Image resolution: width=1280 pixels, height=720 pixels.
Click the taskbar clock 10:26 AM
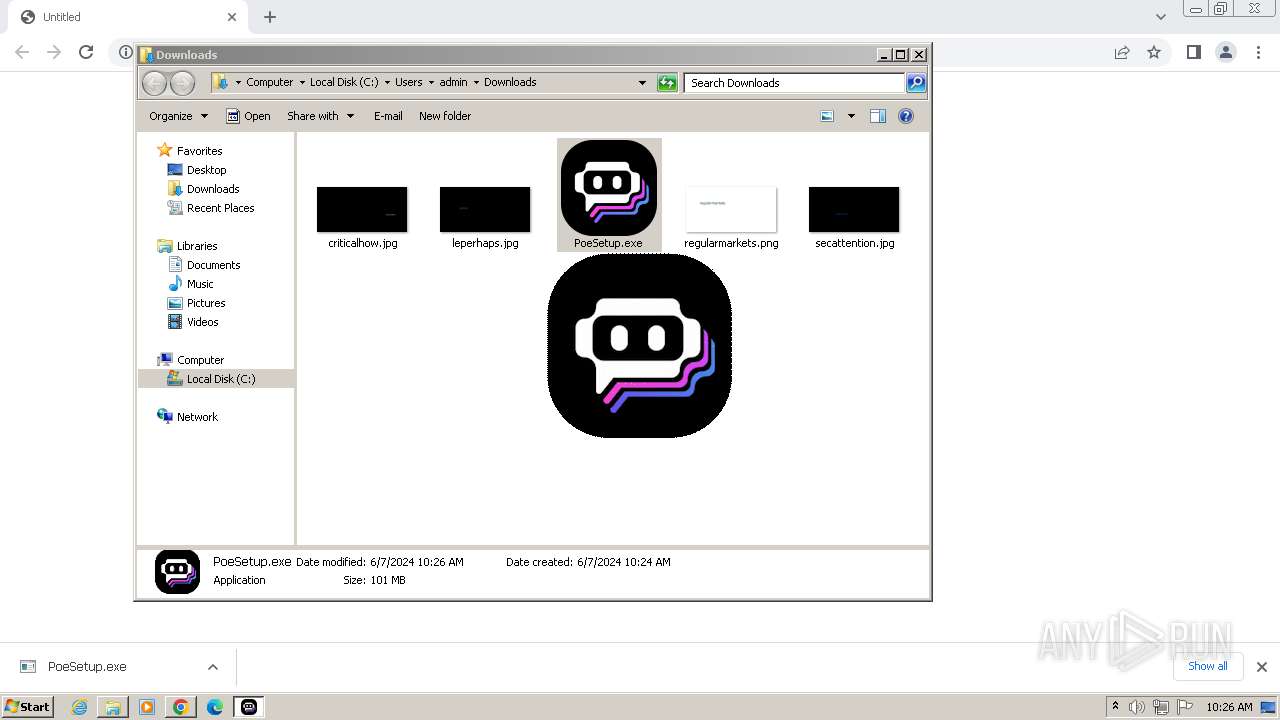click(1229, 707)
